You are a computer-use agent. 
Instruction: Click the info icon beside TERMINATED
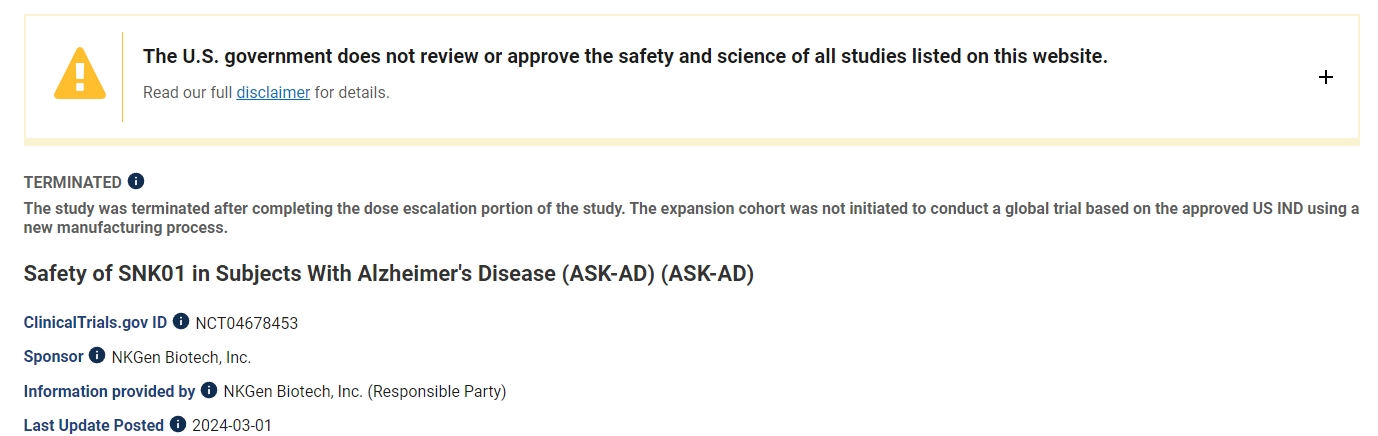point(136,181)
